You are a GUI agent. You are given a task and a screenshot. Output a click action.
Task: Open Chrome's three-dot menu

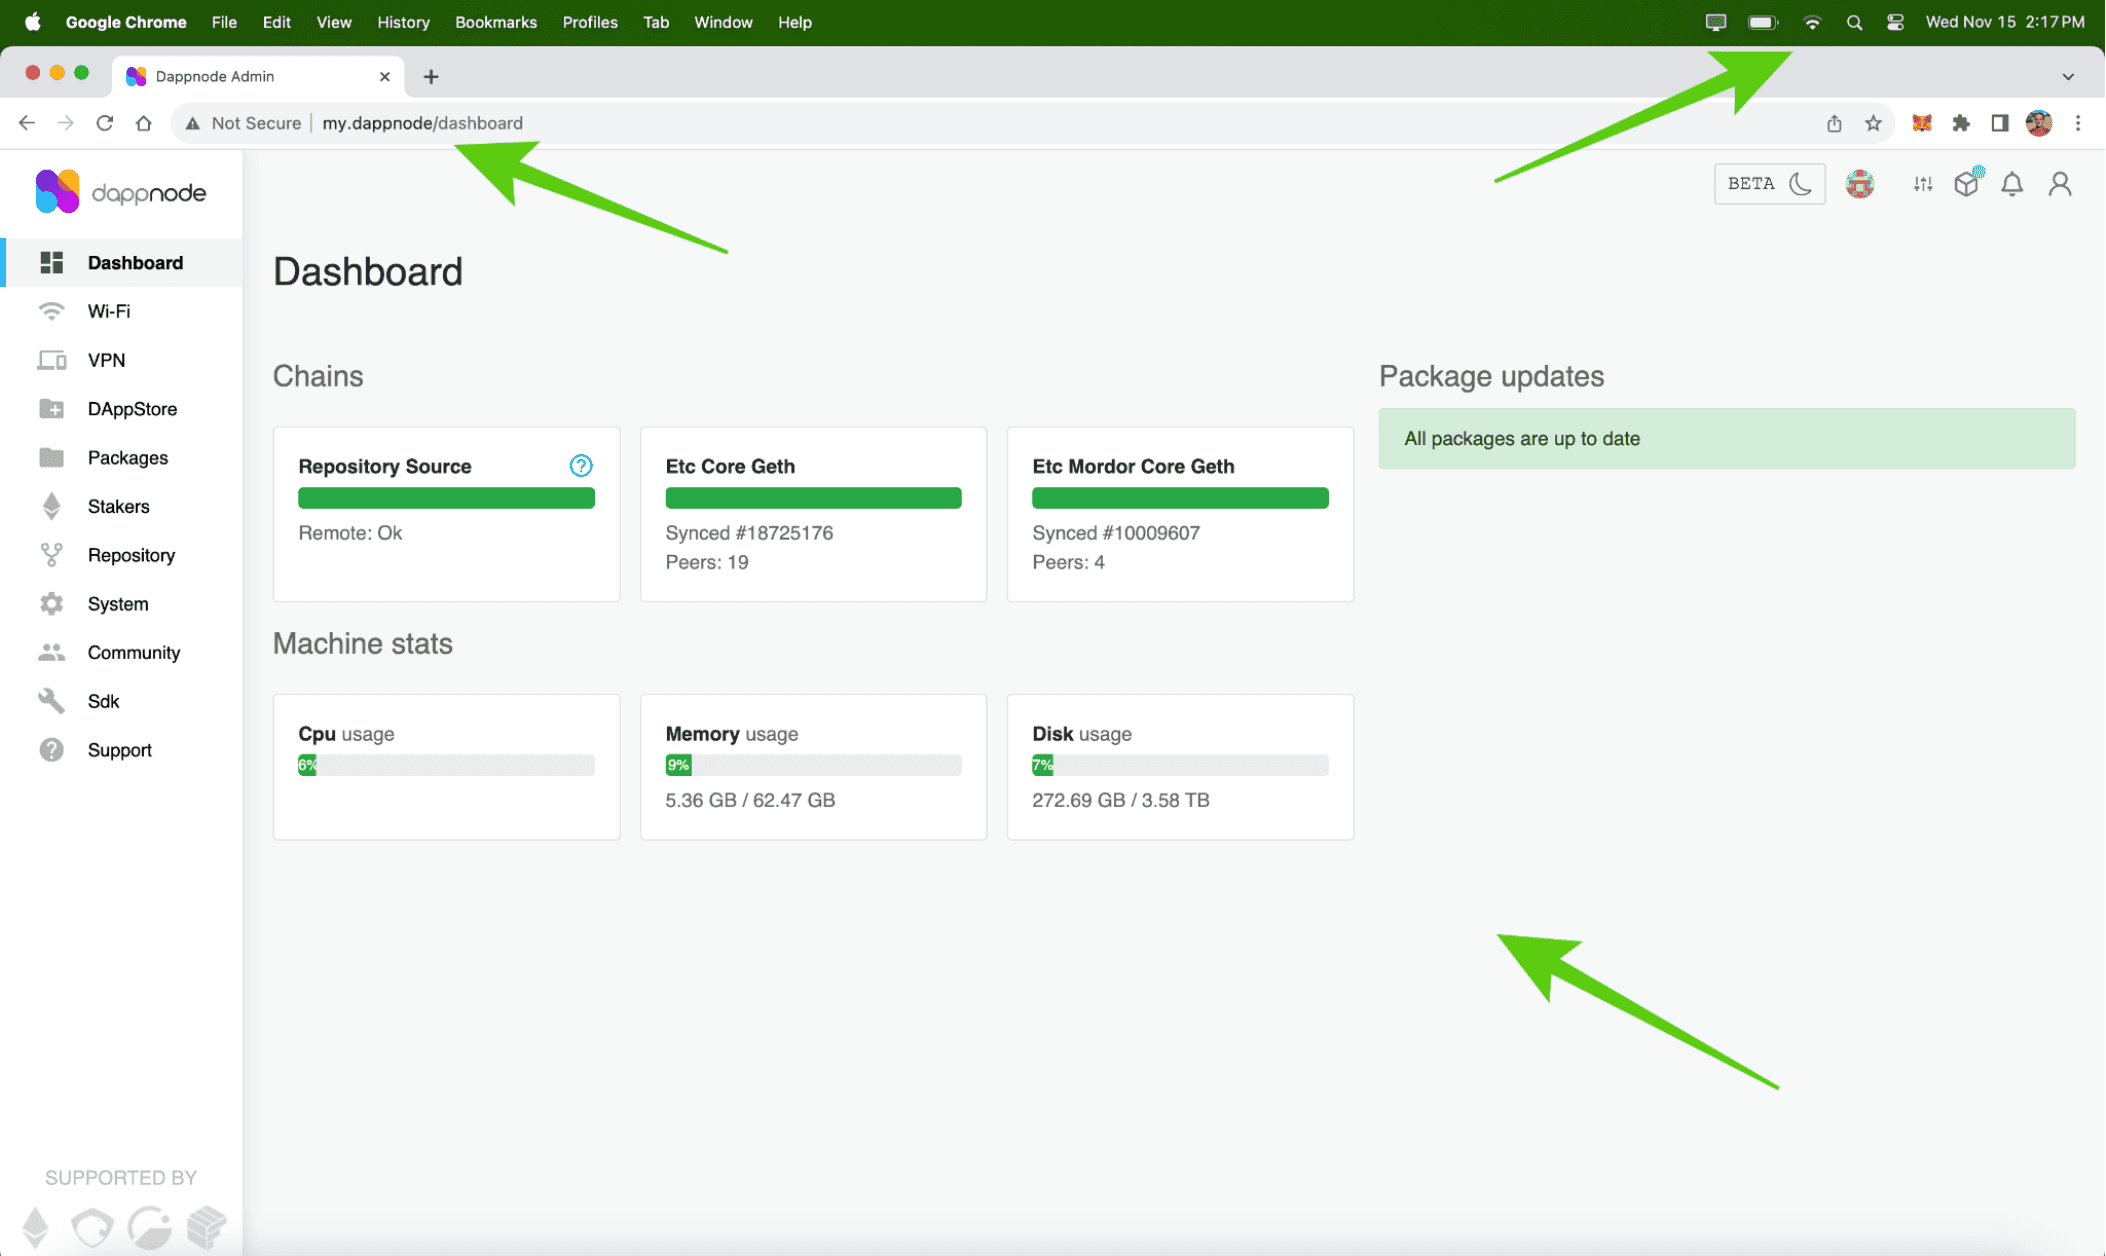[2079, 122]
